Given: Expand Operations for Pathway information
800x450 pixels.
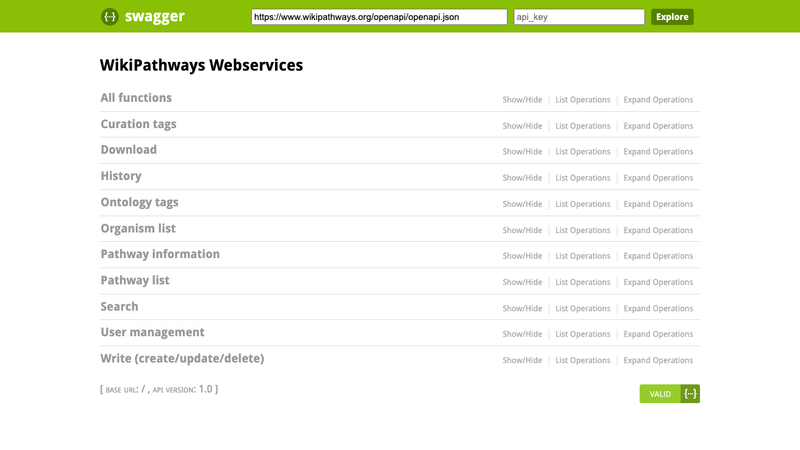Looking at the screenshot, I should point(658,256).
